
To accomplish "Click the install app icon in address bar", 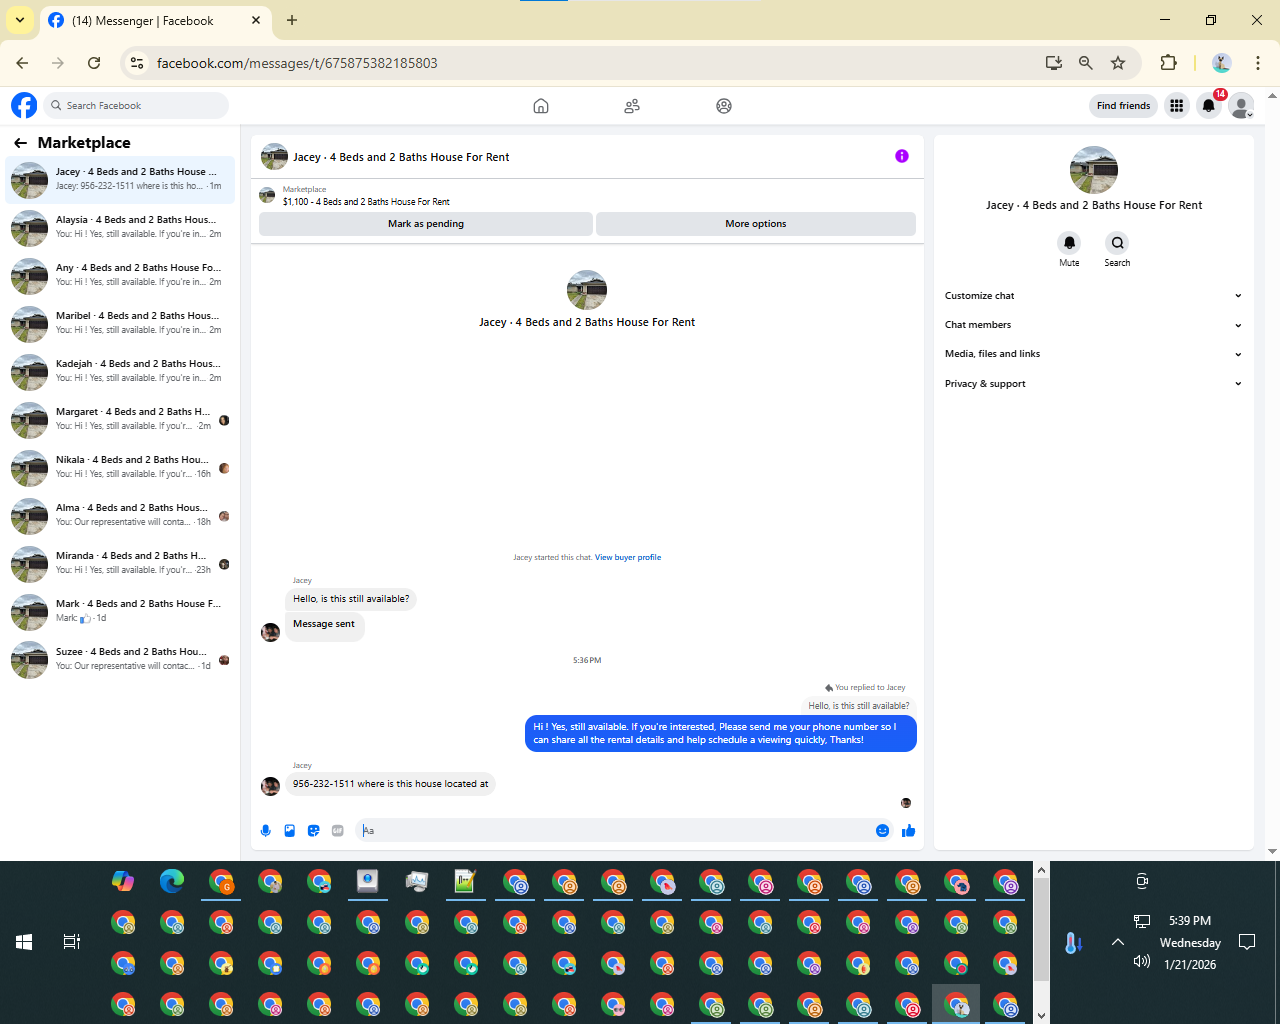I will (1054, 63).
